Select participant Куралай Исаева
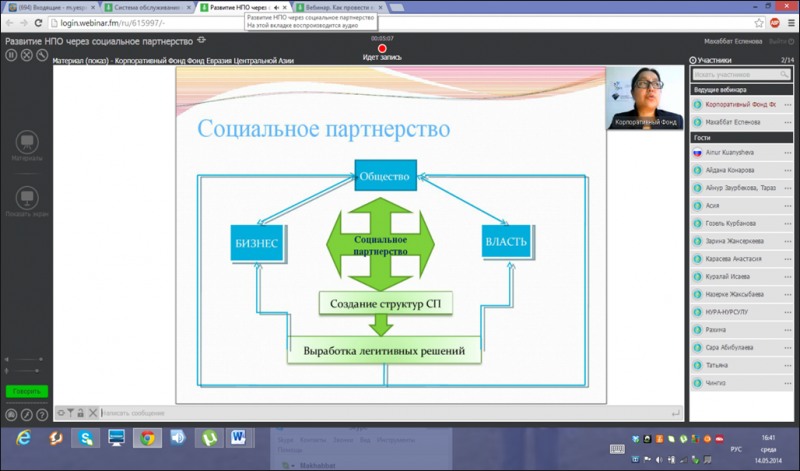This screenshot has height=471, width=800. pyautogui.click(x=741, y=277)
